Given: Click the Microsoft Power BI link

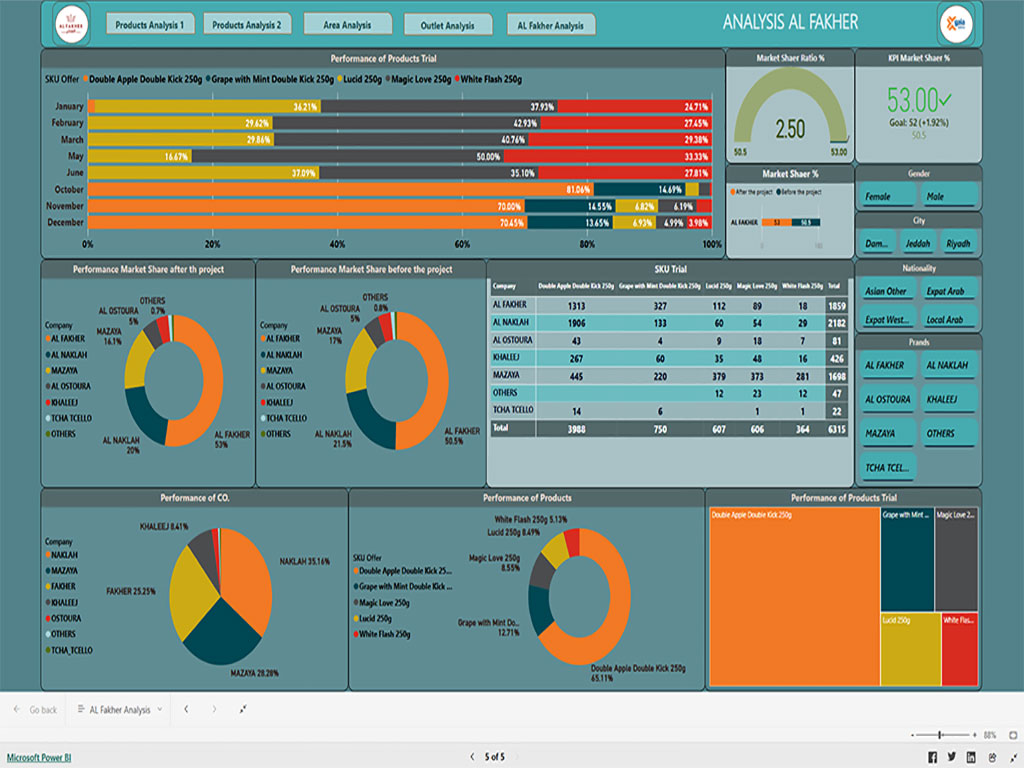Looking at the screenshot, I should click(x=39, y=758).
